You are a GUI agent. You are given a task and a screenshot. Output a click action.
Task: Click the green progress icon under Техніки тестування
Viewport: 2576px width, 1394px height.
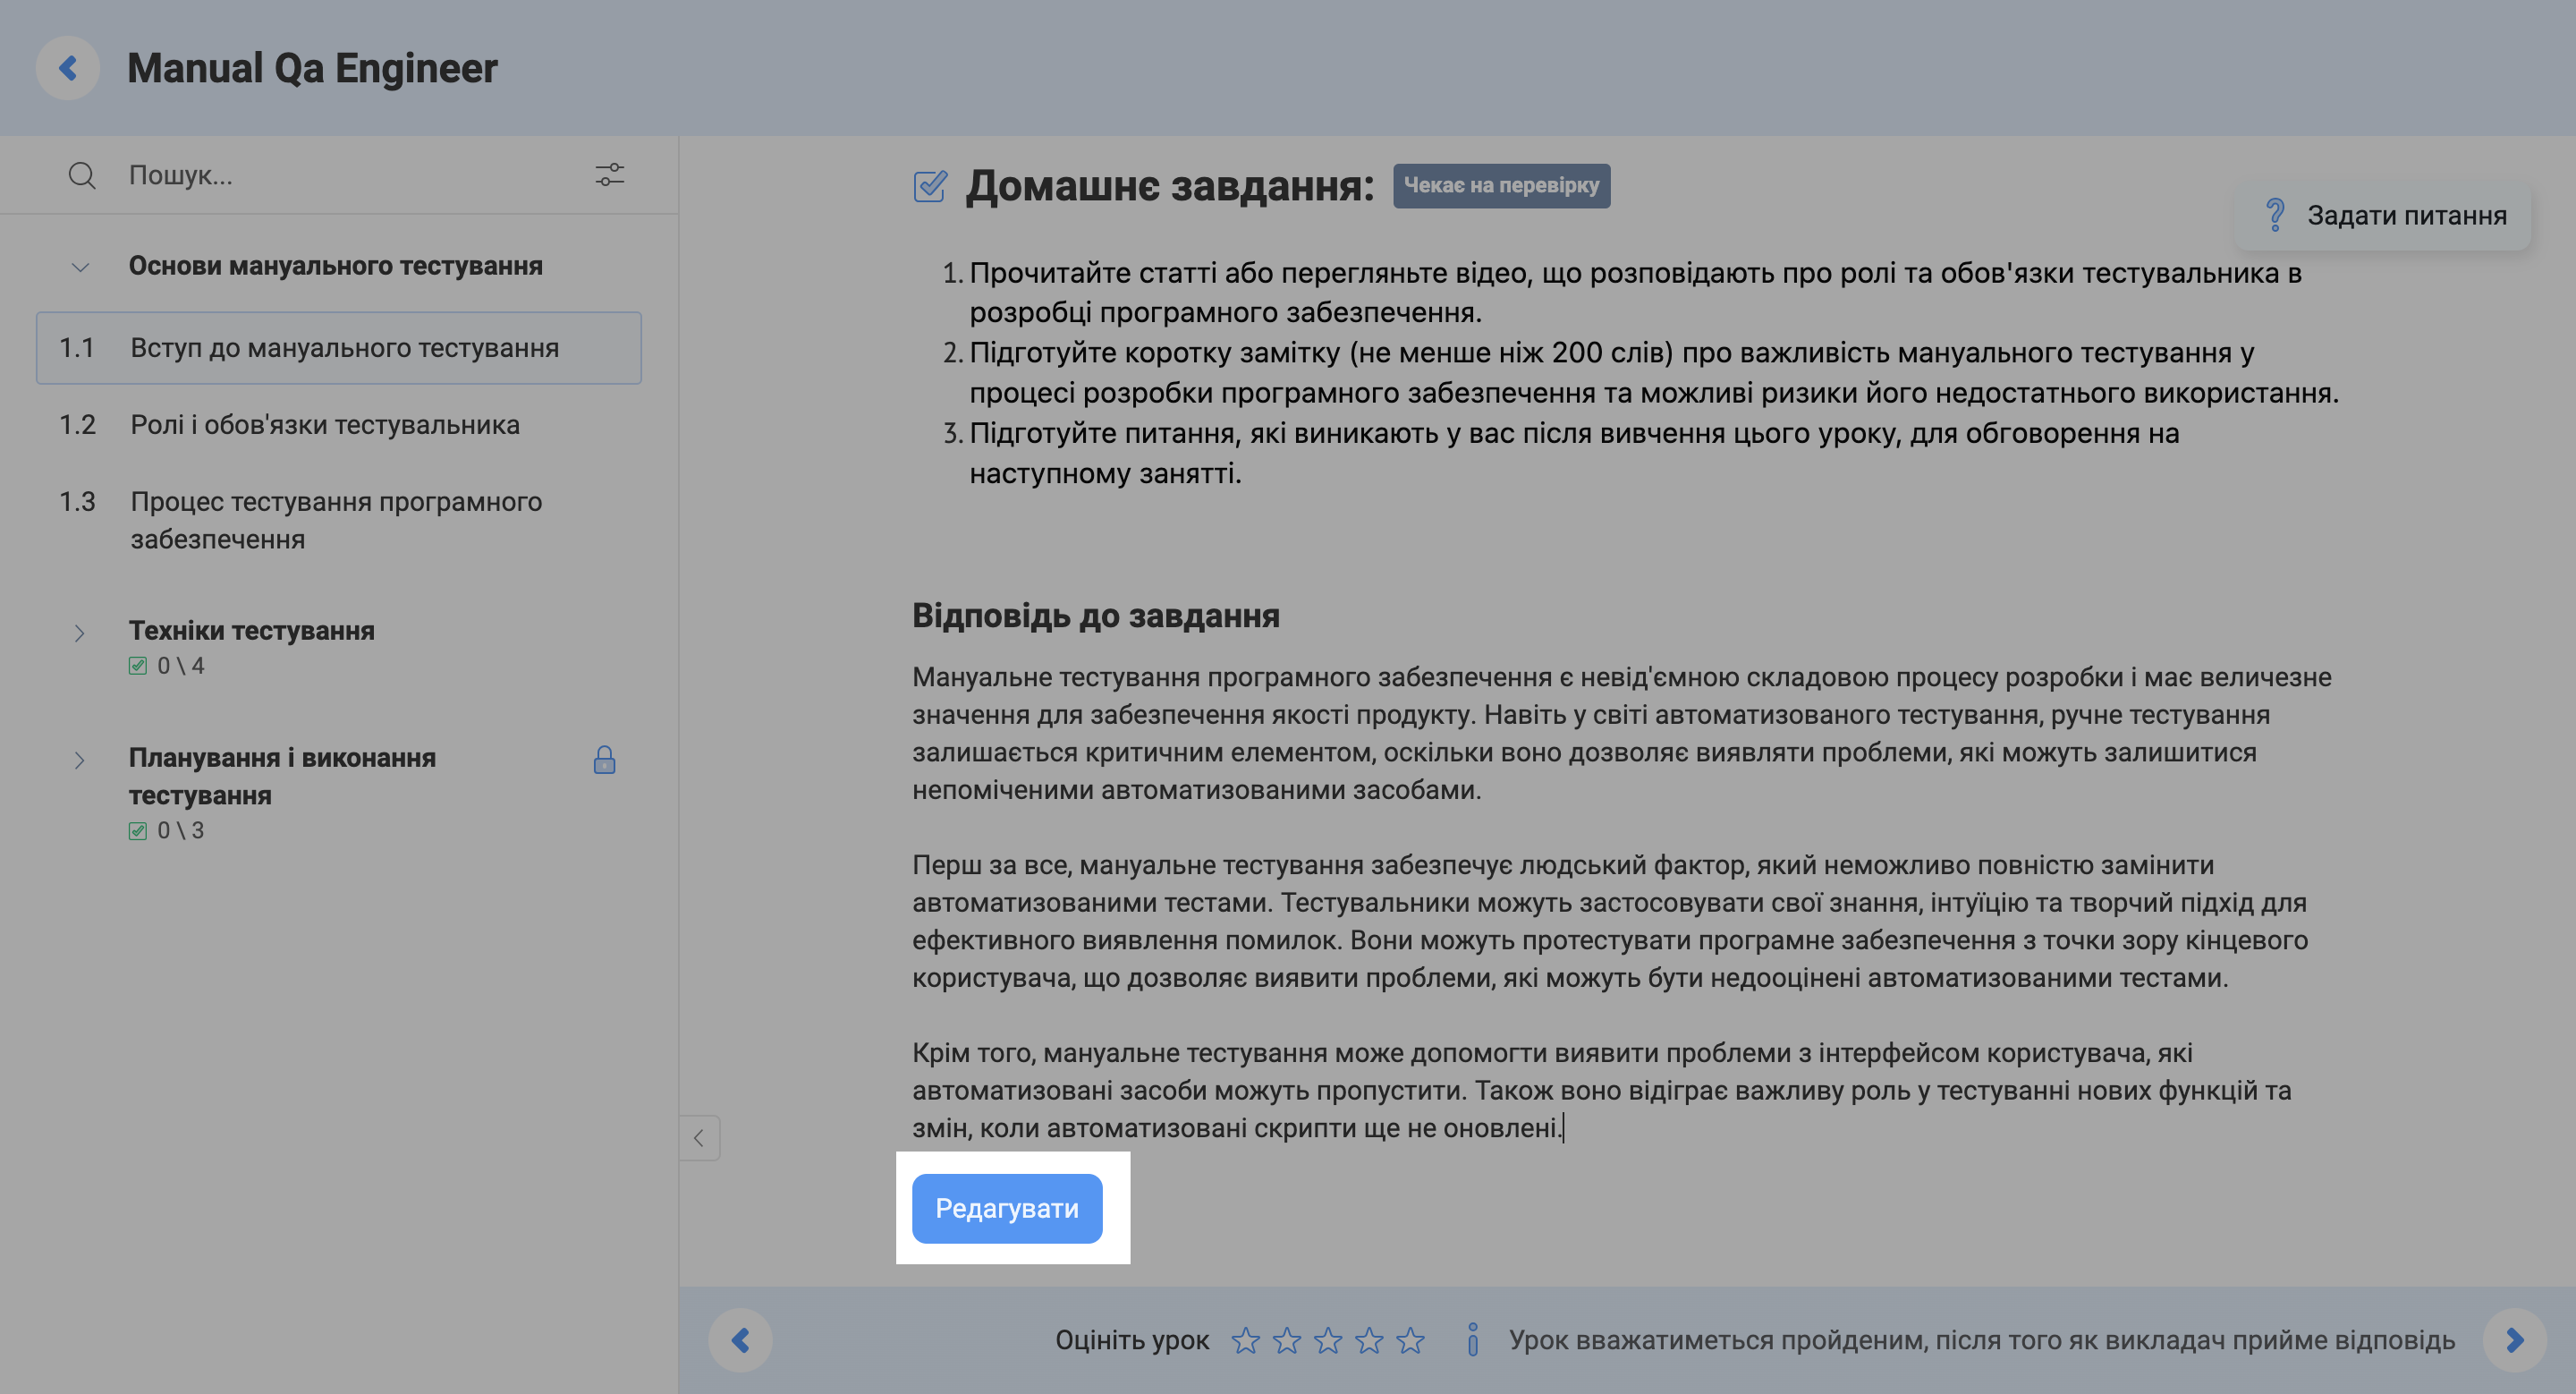[139, 664]
